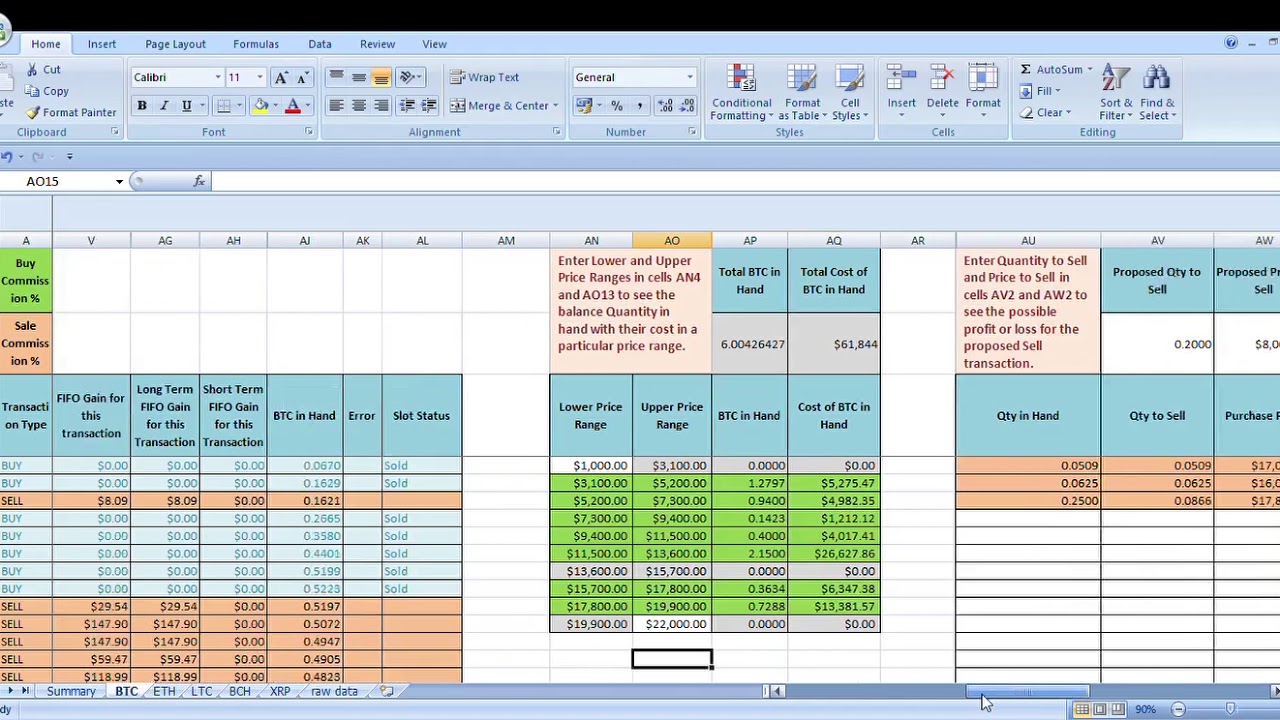Click Decrease Decimal icon
Viewport: 1280px width, 720px height.
coord(688,106)
